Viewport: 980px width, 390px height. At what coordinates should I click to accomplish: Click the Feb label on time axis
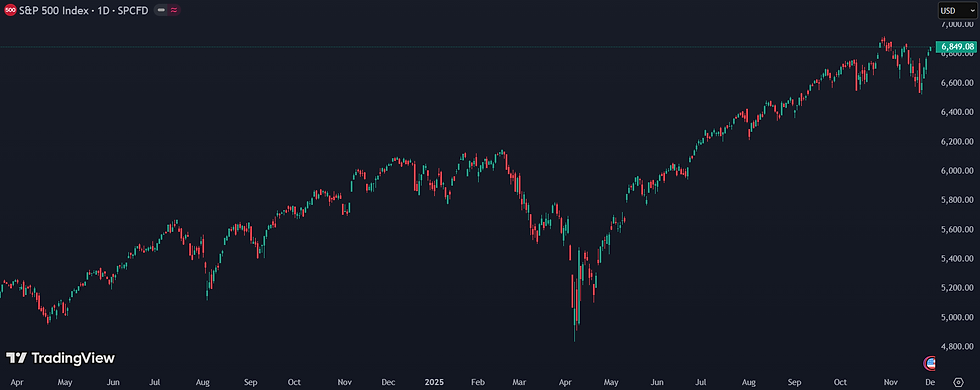(478, 381)
